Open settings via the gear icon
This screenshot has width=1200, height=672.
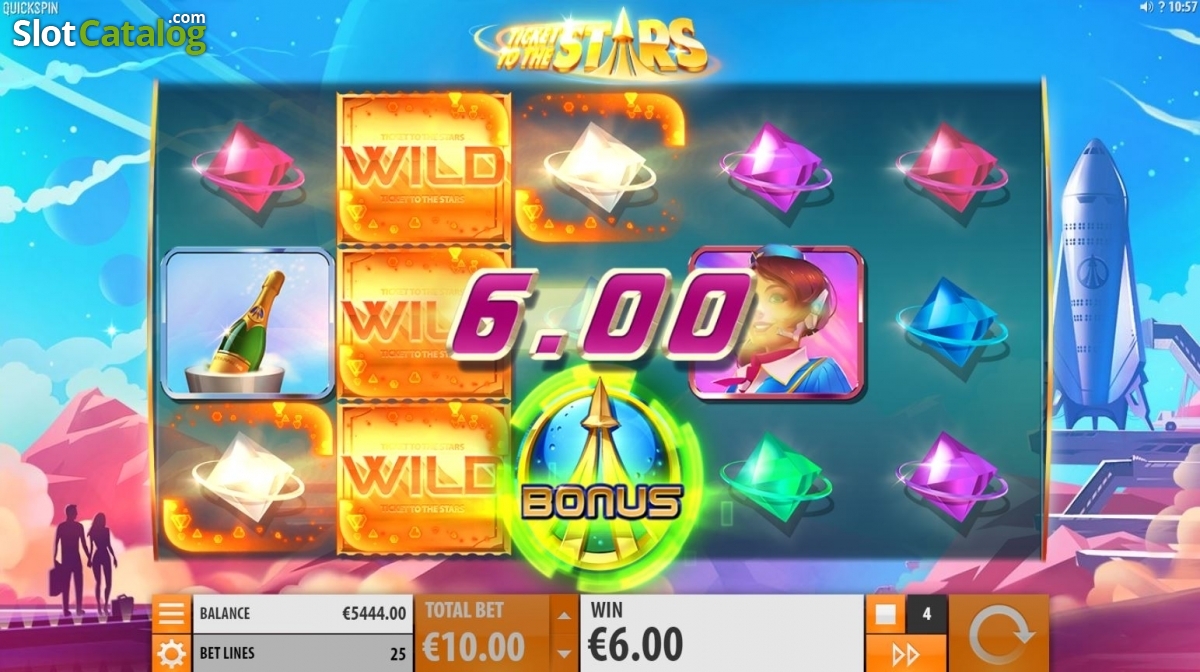[x=171, y=653]
